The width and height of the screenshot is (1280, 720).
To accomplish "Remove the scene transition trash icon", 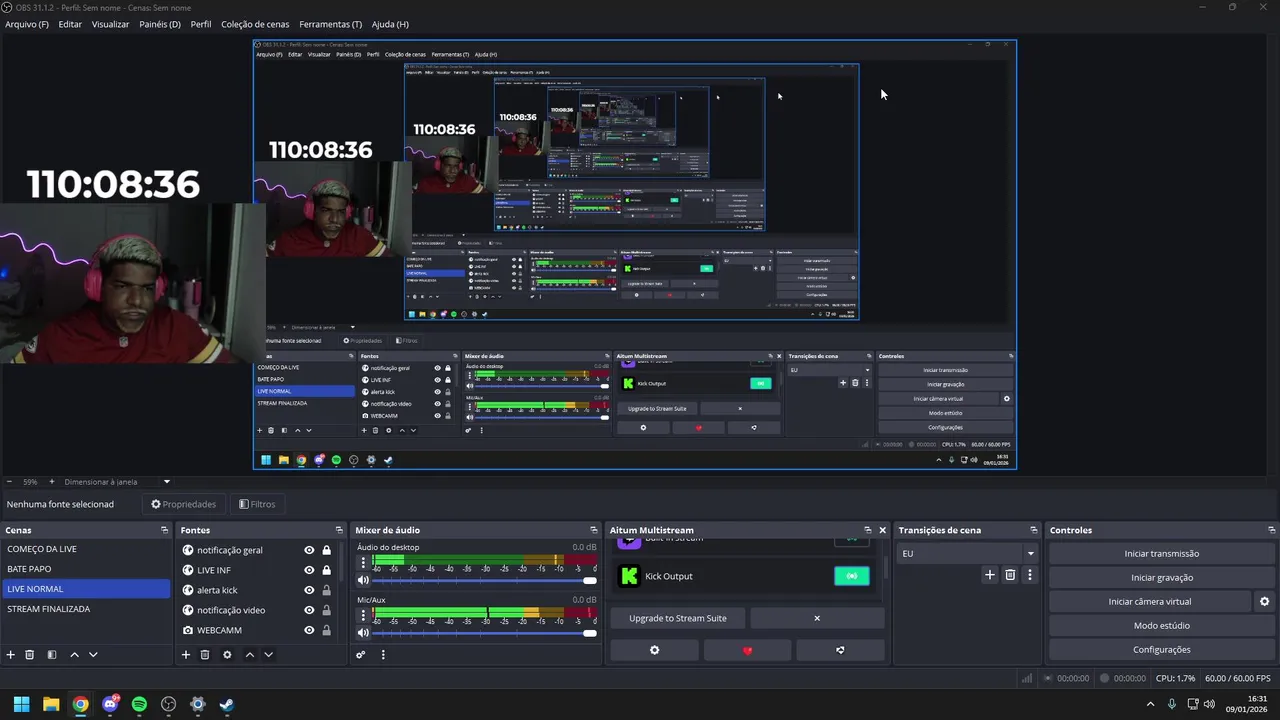I will (x=1010, y=575).
